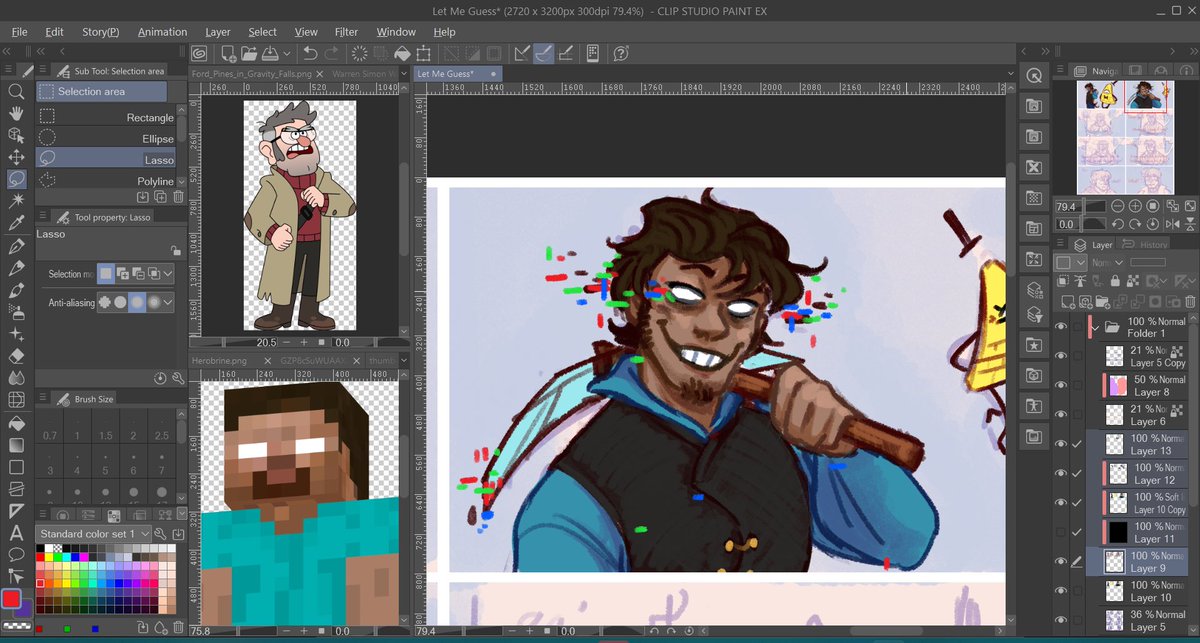
Task: Click the purple sub color swatch
Action: tap(24, 610)
